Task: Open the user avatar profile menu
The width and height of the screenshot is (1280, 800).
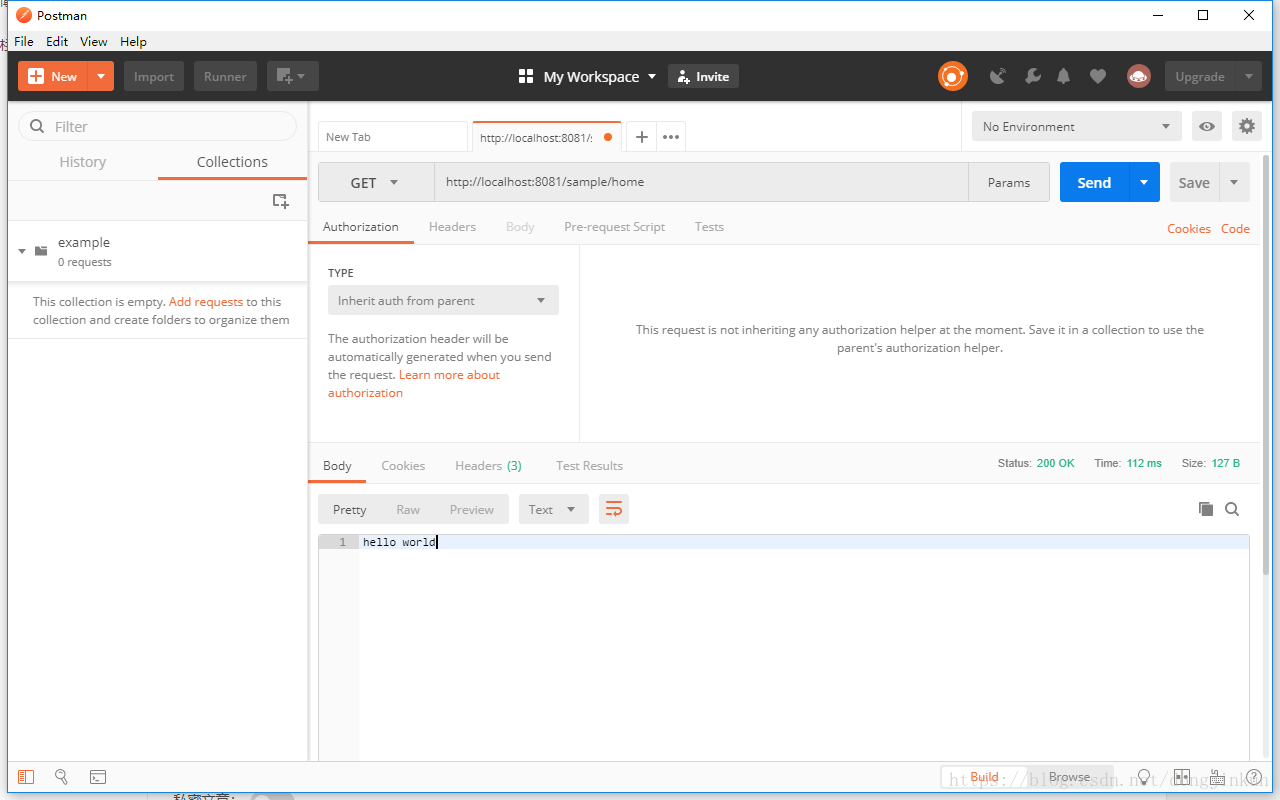Action: (1139, 76)
